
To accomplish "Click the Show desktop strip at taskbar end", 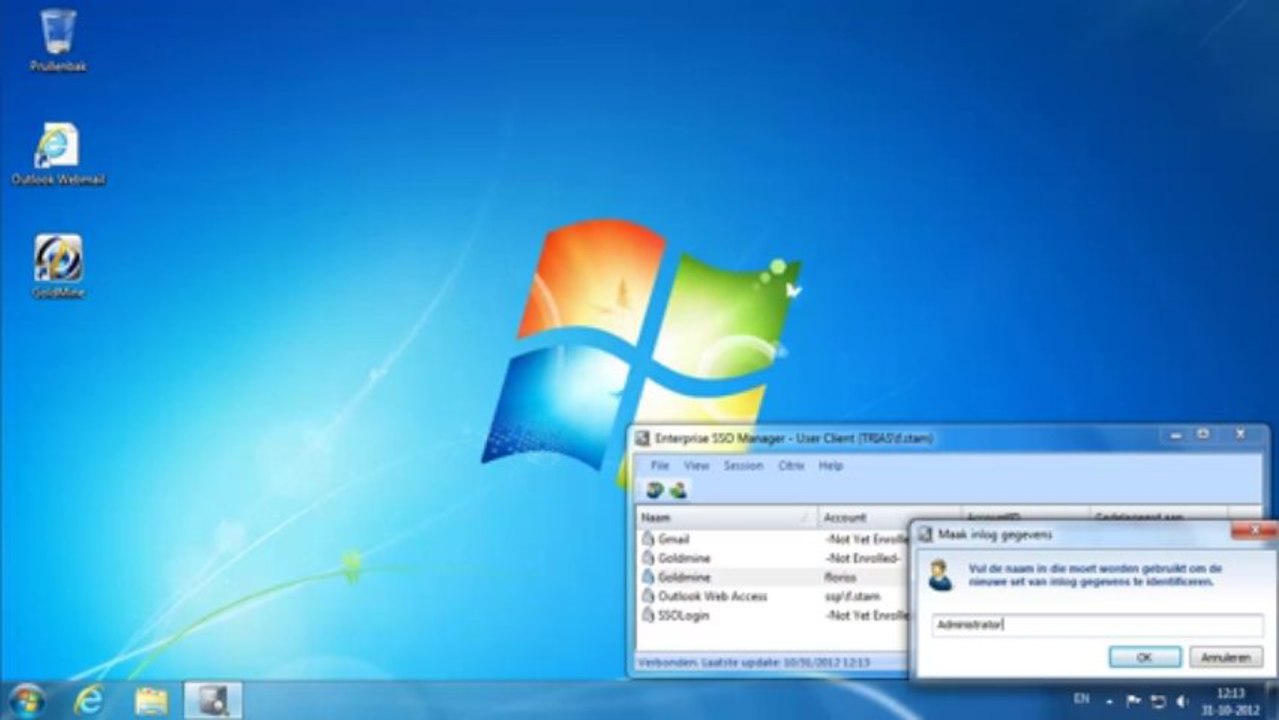I will [1272, 700].
